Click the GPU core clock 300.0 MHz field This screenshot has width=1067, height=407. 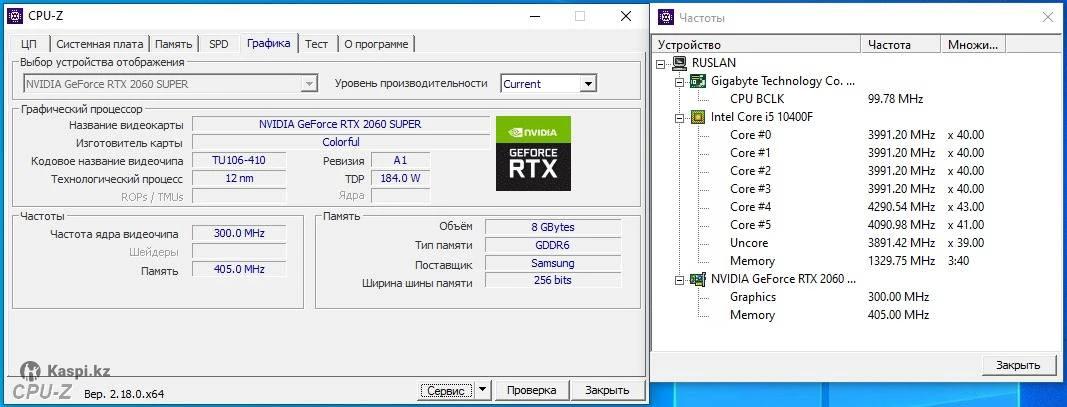pyautogui.click(x=239, y=233)
